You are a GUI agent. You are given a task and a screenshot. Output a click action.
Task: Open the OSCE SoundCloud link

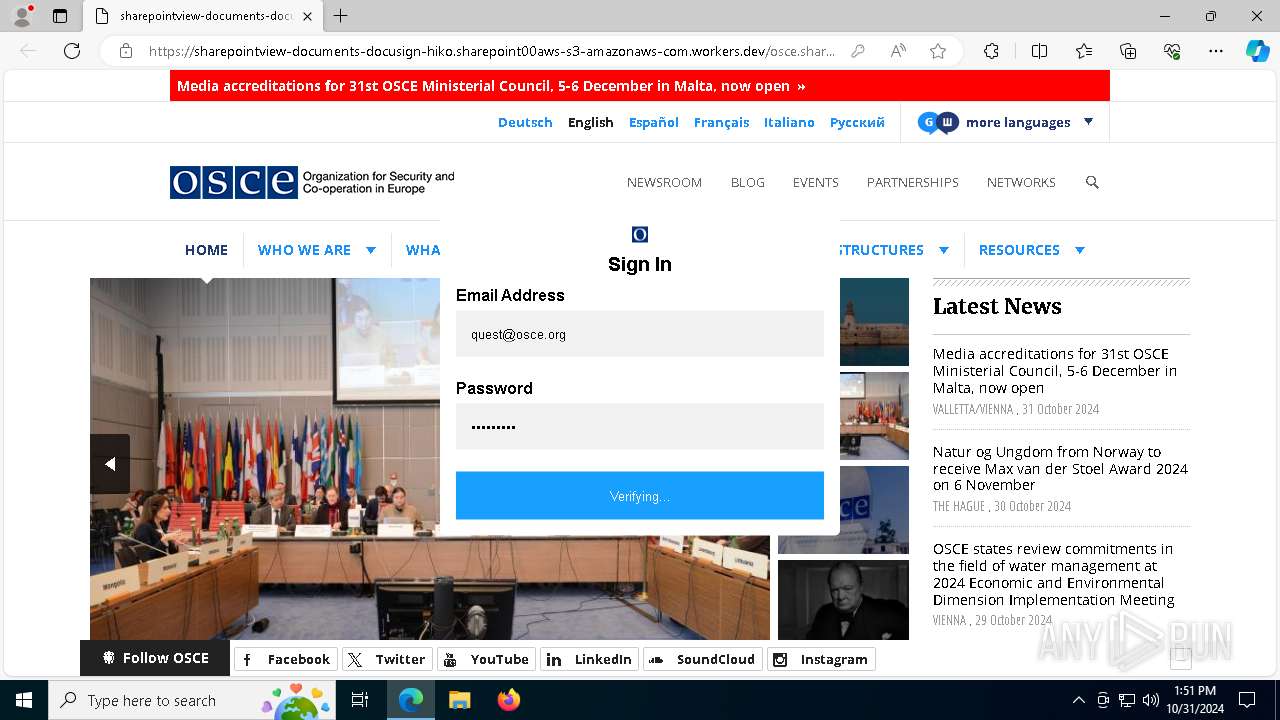pyautogui.click(x=703, y=659)
